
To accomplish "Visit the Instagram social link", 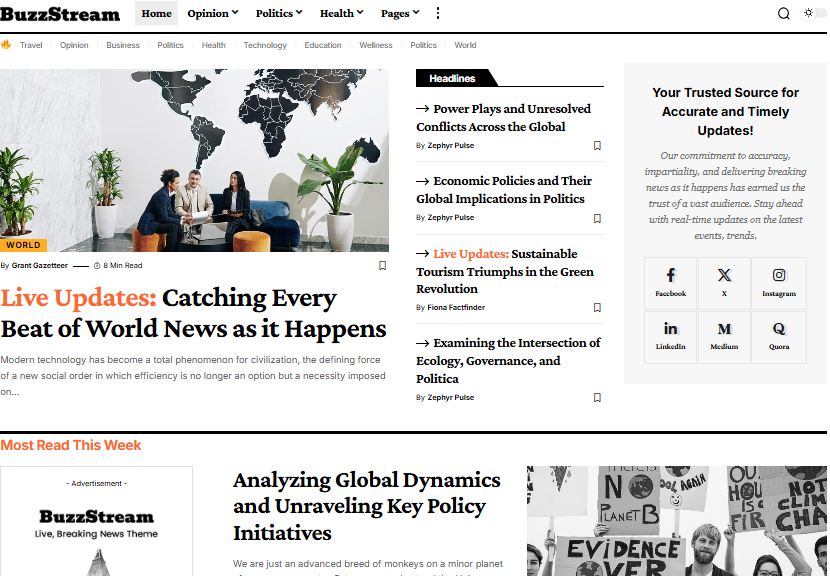I will (x=779, y=282).
